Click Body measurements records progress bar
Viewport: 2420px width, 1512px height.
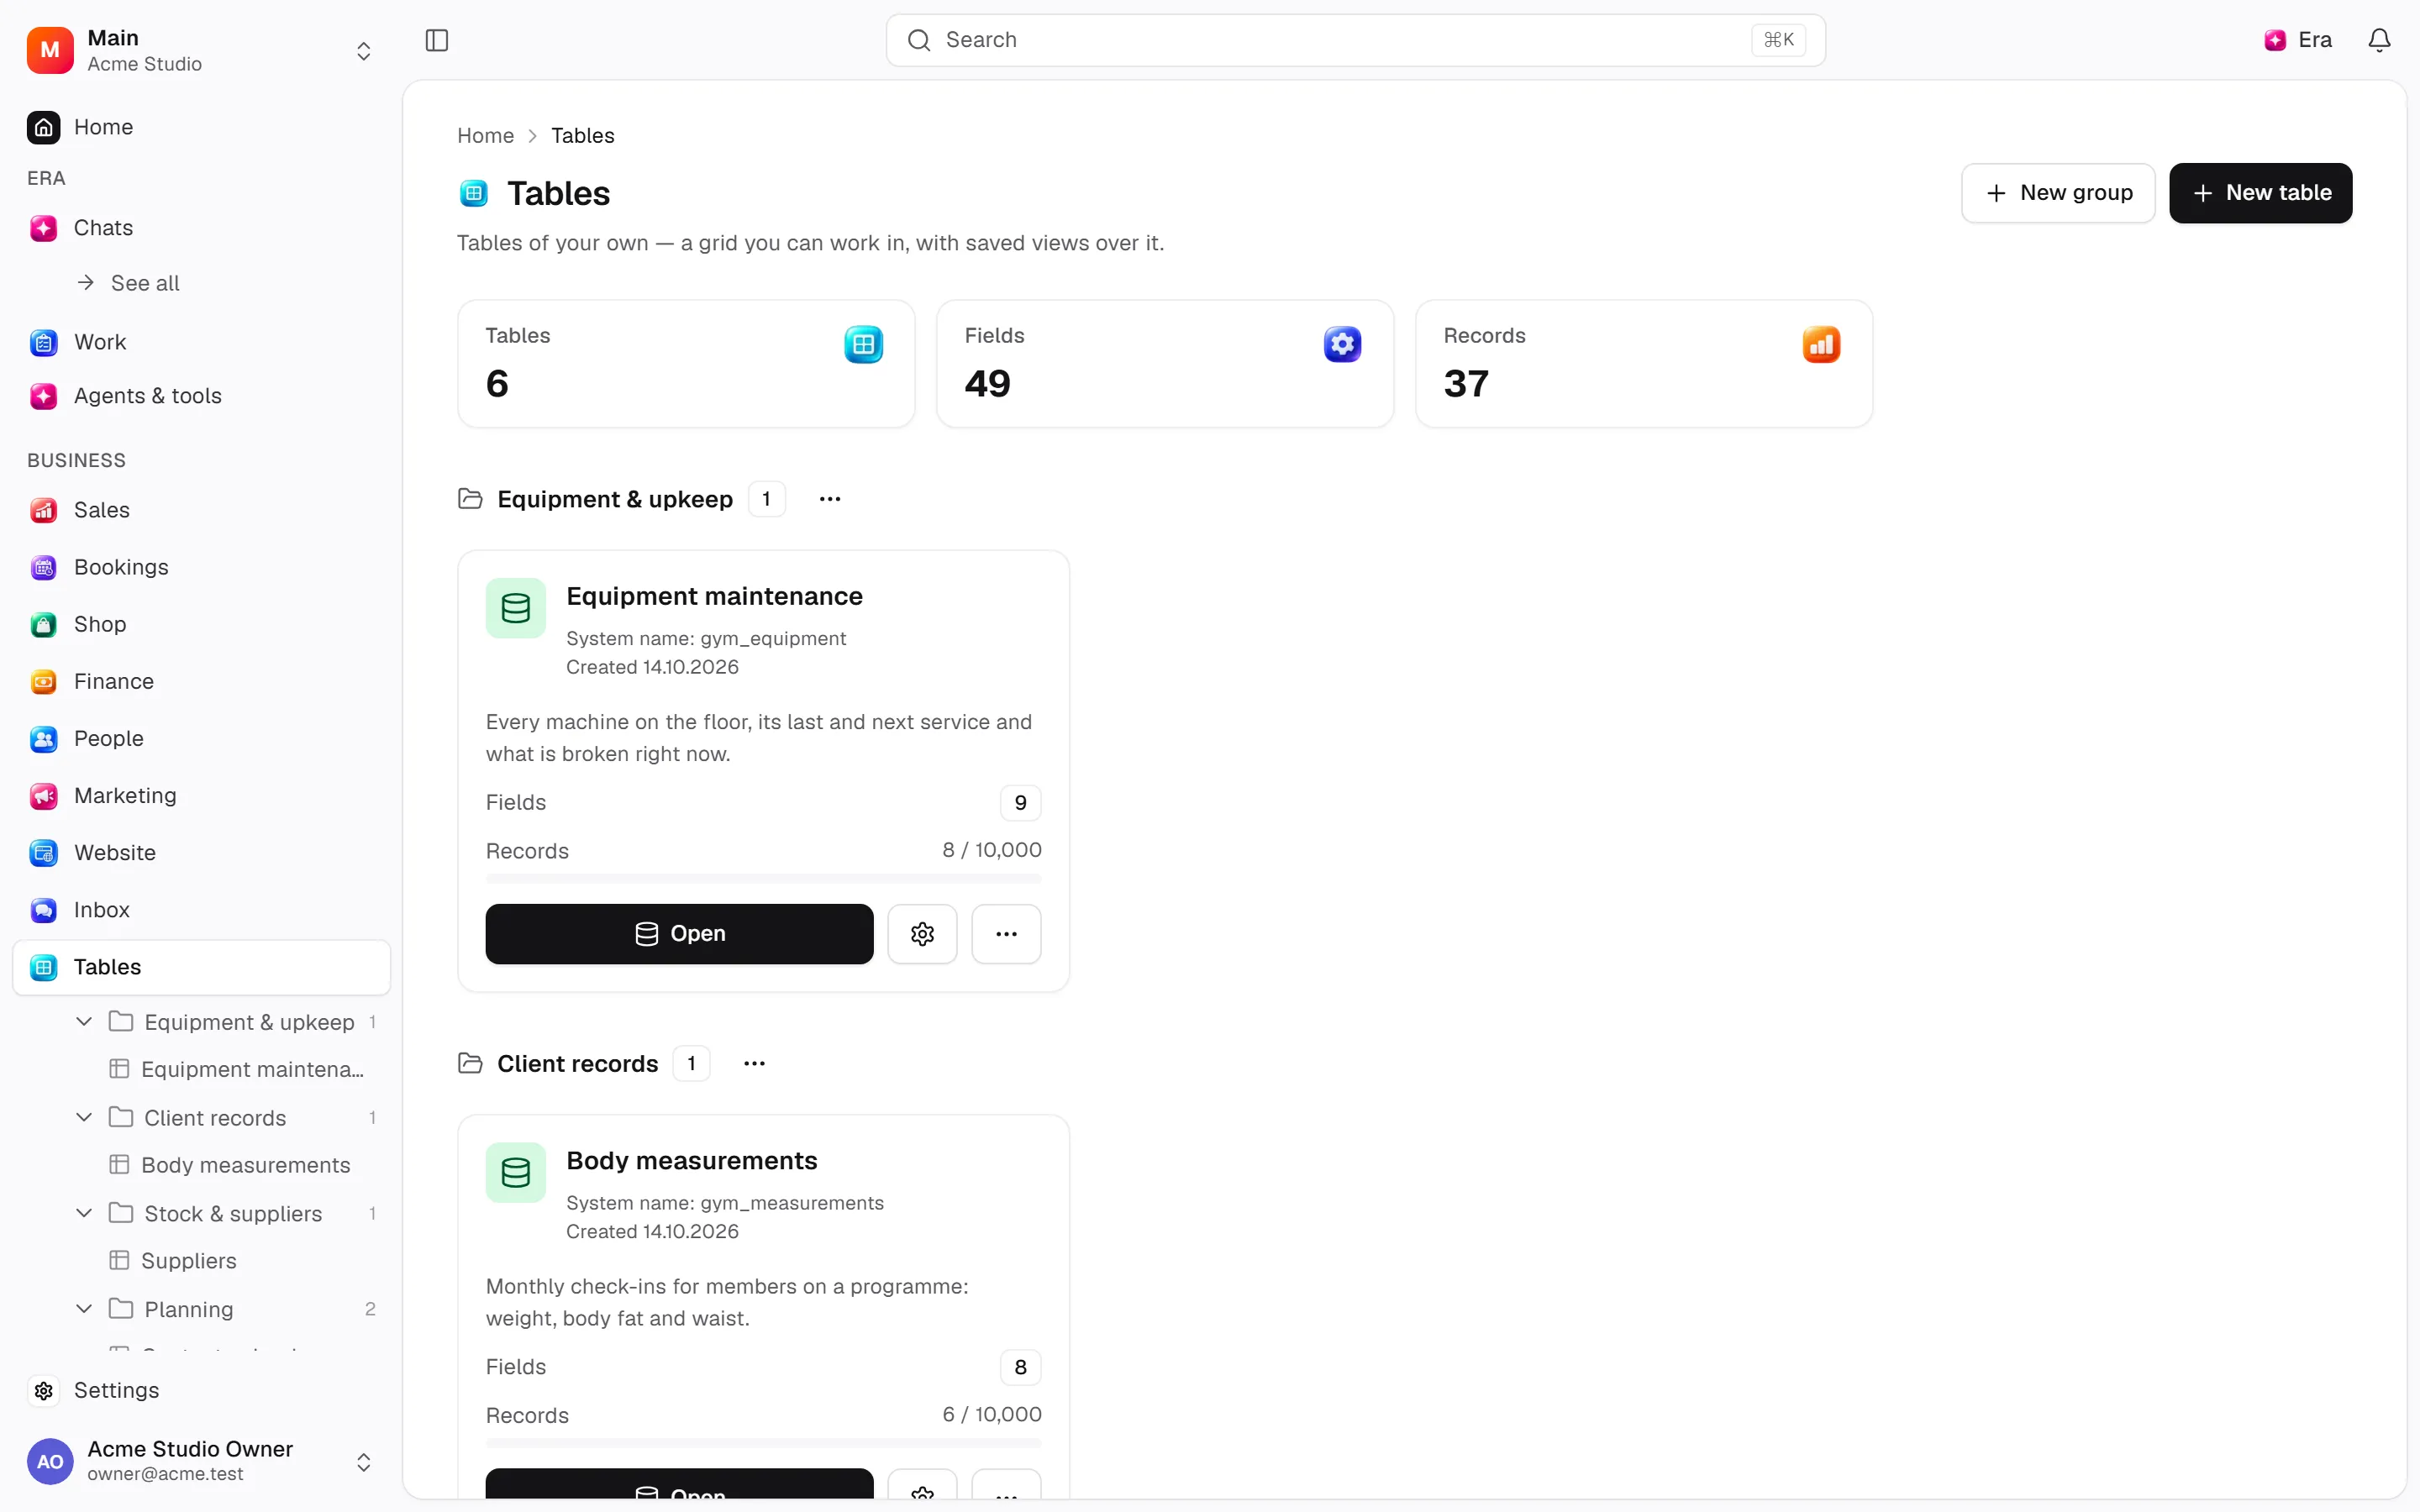click(x=763, y=1443)
